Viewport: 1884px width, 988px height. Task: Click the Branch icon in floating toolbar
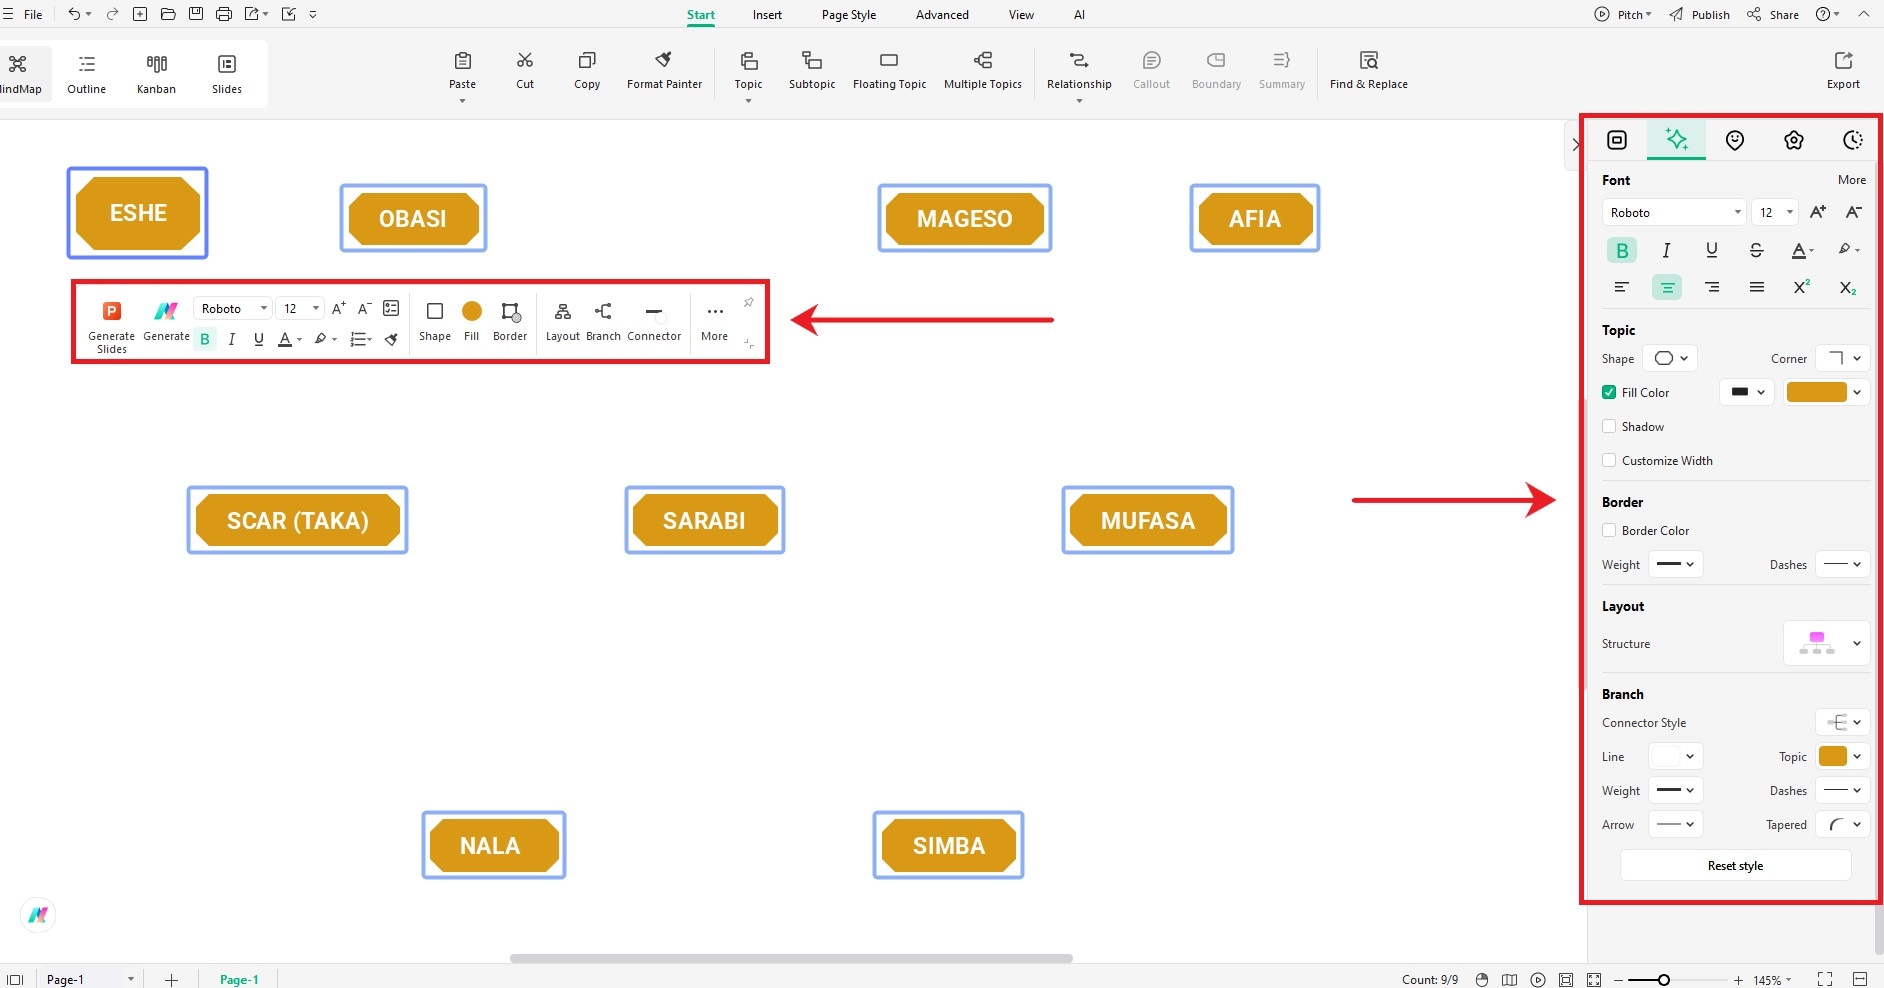(603, 311)
